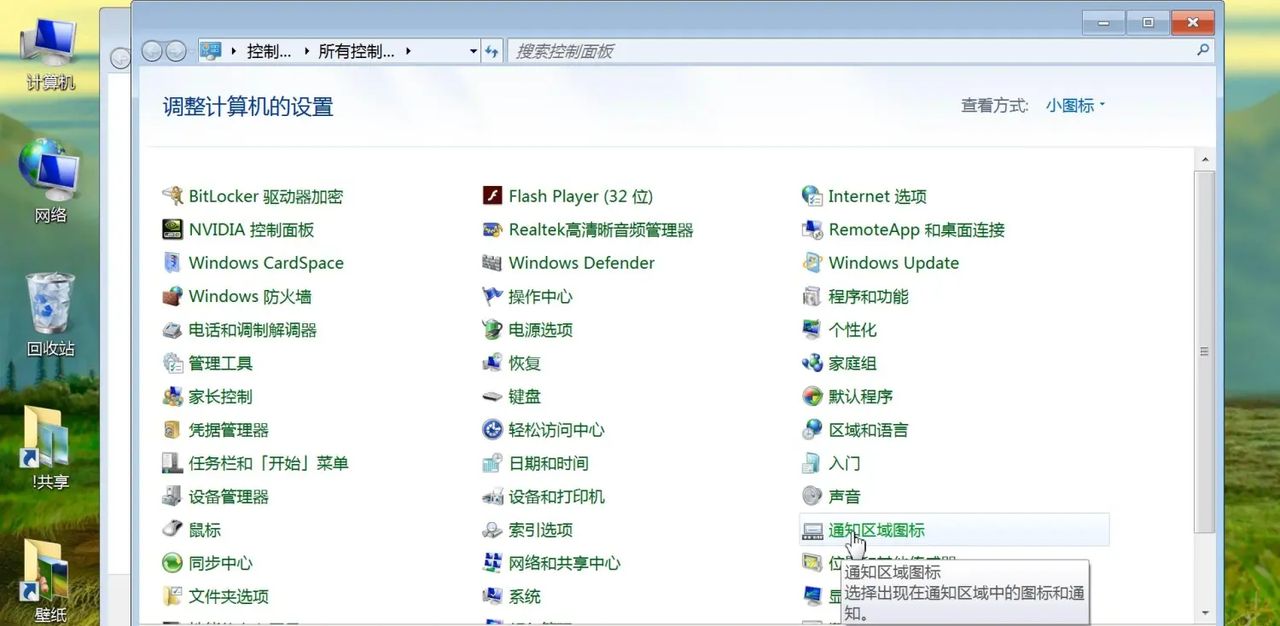Image resolution: width=1280 pixels, height=626 pixels.
Task: Click the 网络和共享中心 icon
Action: click(x=492, y=563)
